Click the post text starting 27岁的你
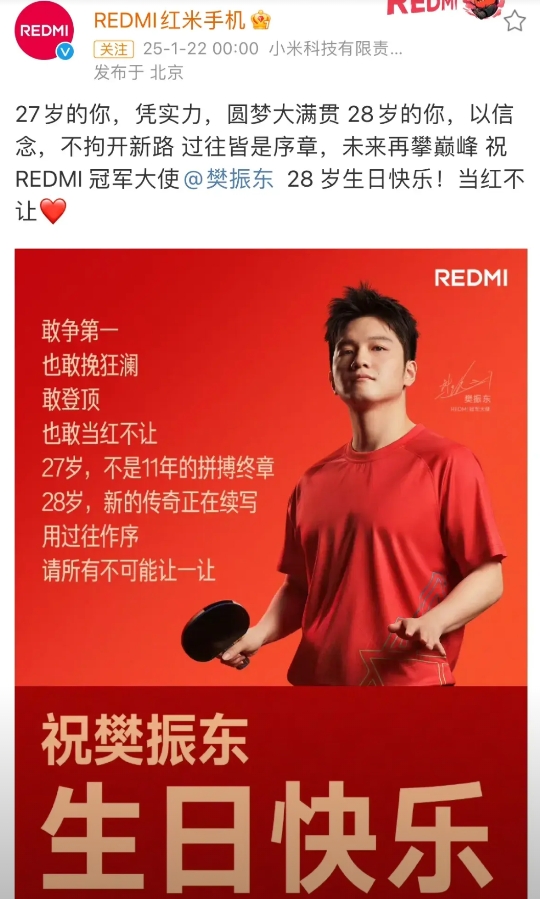The width and height of the screenshot is (540, 899). [270, 163]
